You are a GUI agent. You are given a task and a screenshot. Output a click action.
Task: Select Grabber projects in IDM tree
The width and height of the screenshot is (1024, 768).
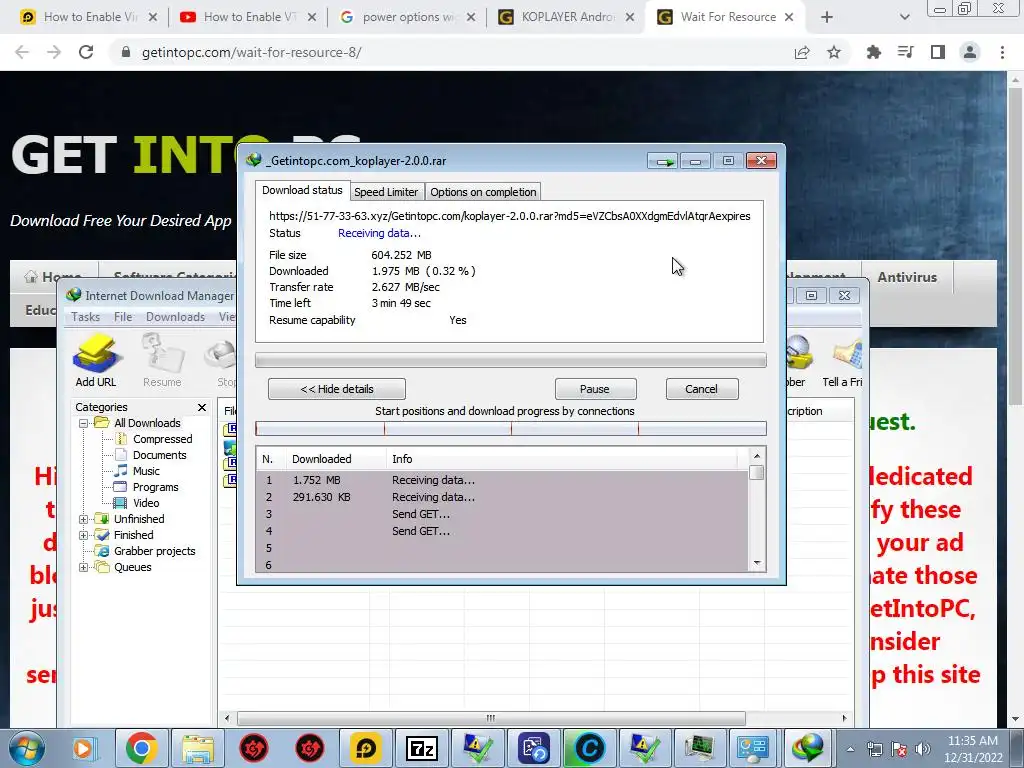[154, 551]
